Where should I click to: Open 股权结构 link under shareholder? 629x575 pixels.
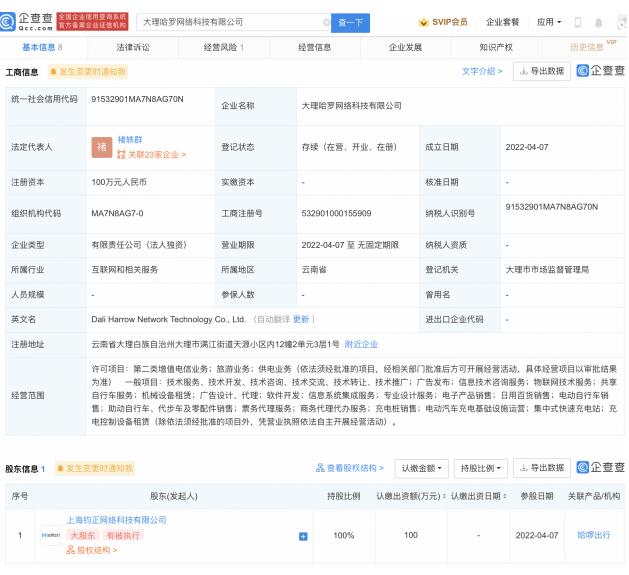click(92, 550)
